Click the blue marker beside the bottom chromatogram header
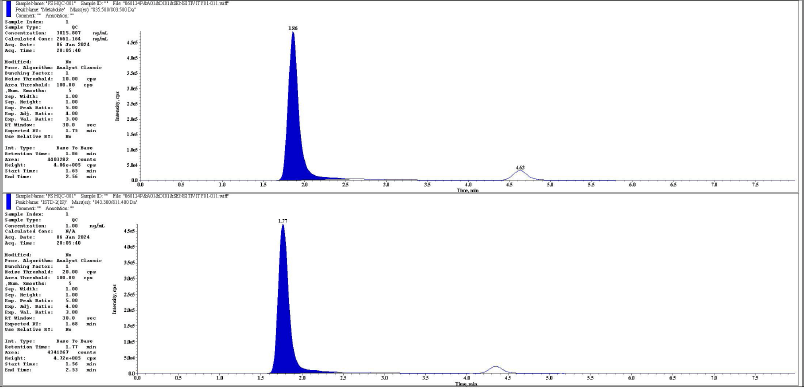804x389 pixels. pyautogui.click(x=8, y=202)
